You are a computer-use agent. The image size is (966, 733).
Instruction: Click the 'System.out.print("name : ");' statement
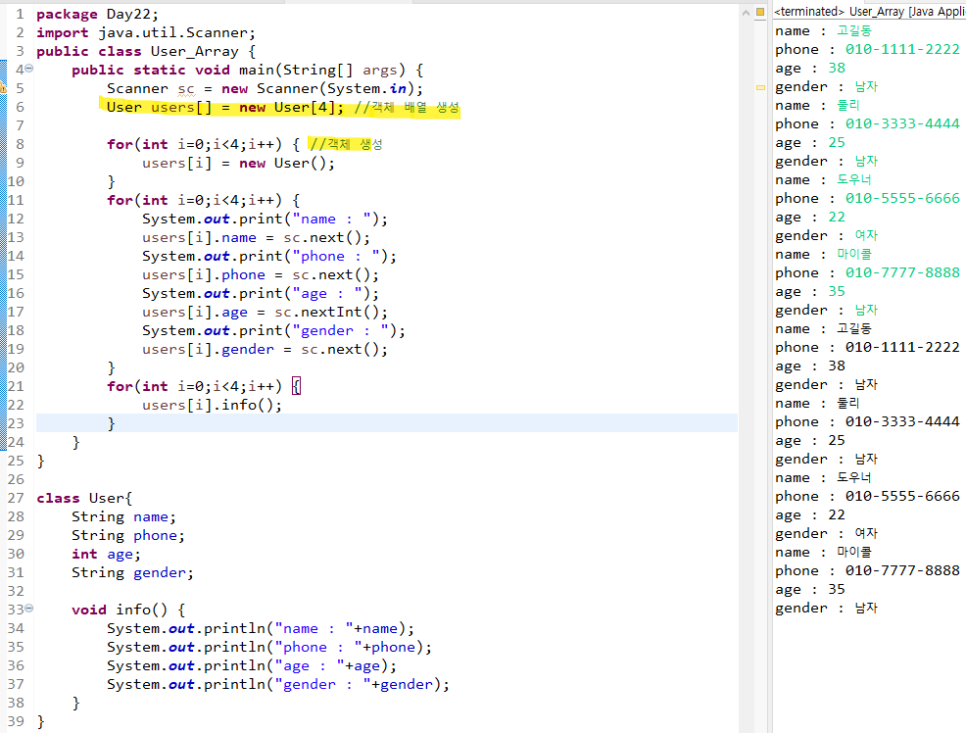265,219
